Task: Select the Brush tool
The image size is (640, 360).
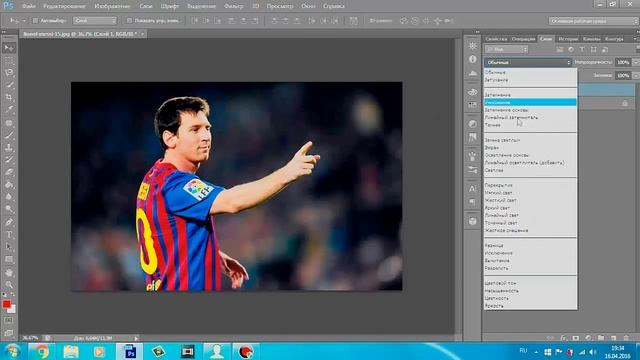Action: point(9,135)
